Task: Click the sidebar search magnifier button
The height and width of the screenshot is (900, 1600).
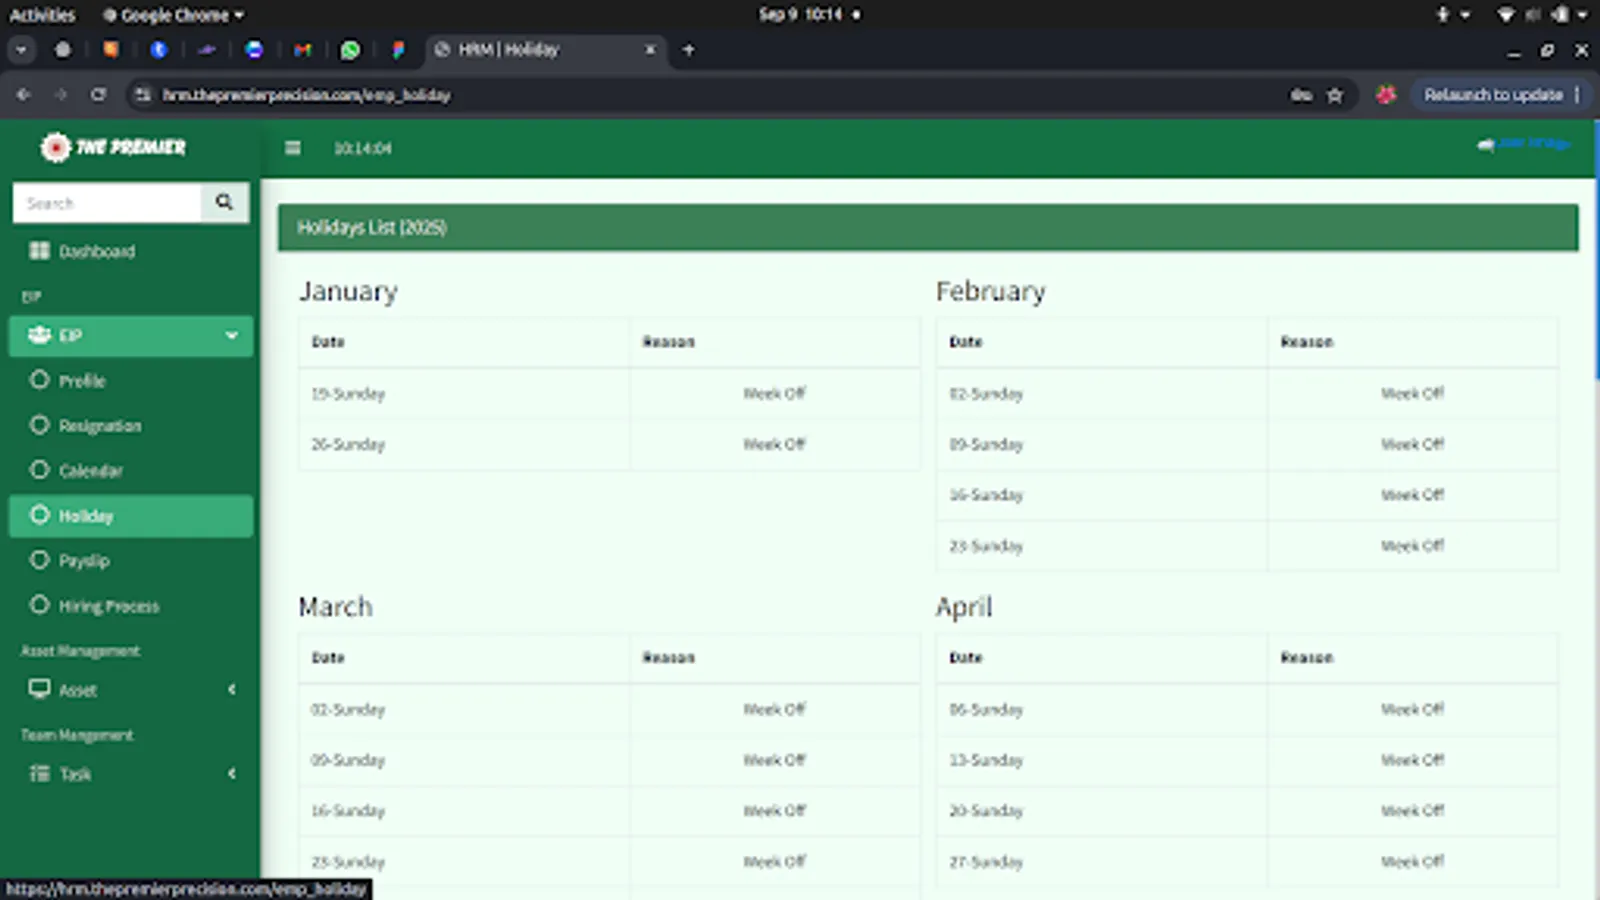Action: pos(224,202)
